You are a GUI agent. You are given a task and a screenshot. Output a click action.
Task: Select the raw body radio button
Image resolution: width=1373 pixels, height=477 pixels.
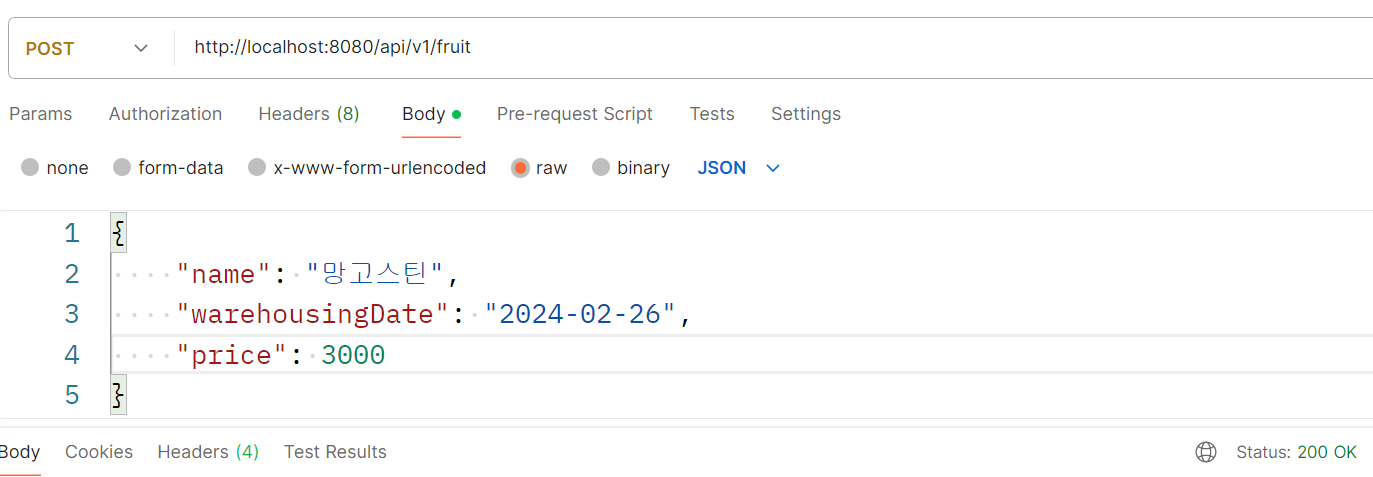pos(520,168)
